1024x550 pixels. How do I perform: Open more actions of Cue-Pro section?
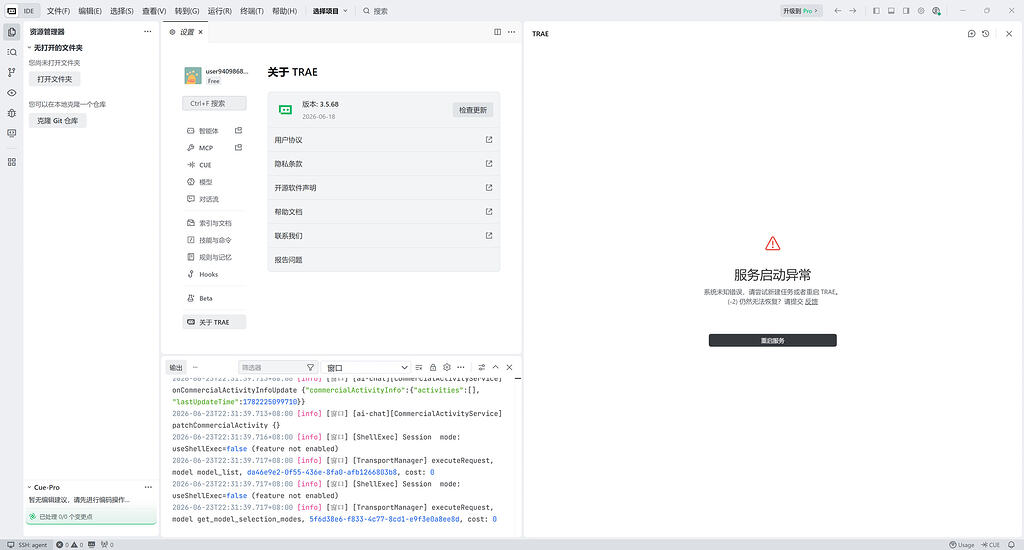click(x=148, y=487)
